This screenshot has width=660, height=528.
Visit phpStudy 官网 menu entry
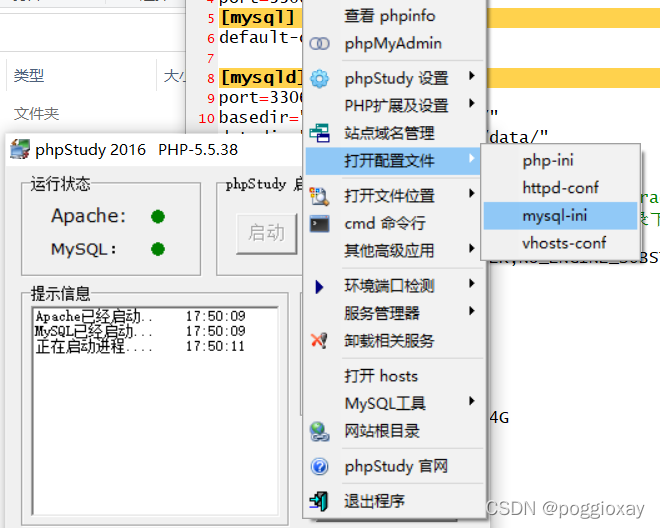click(396, 467)
